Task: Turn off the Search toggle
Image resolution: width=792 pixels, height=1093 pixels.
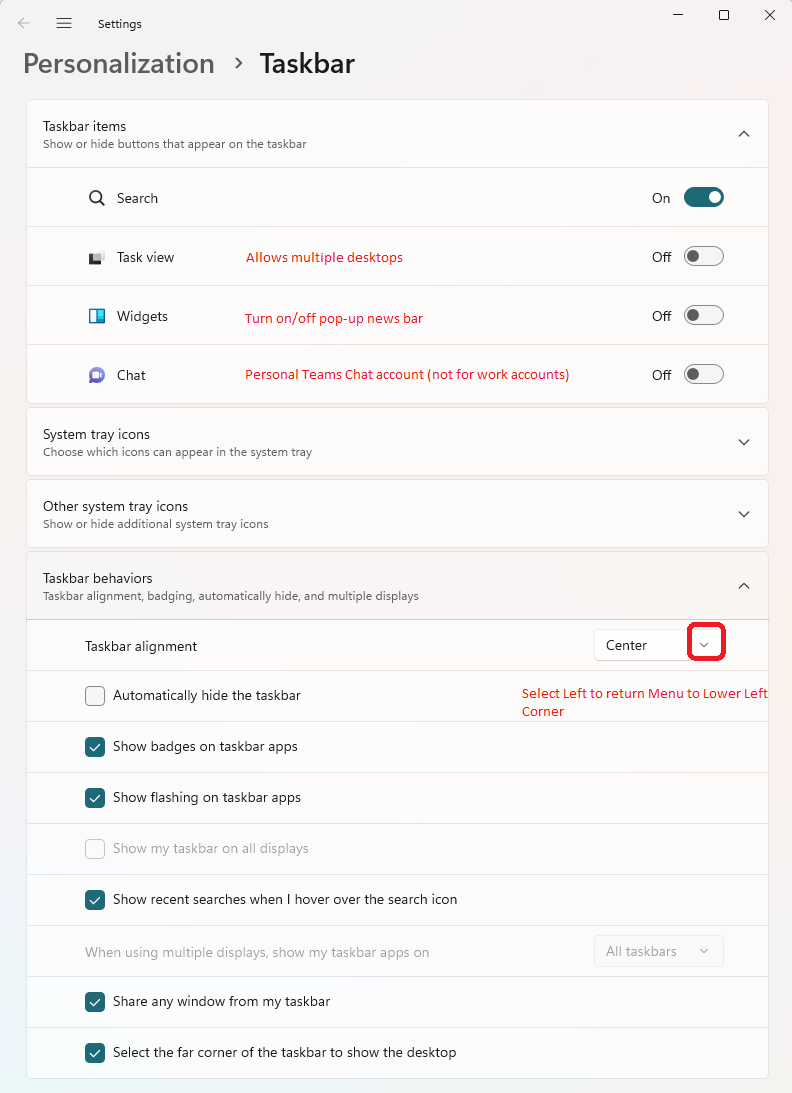Action: pos(703,197)
